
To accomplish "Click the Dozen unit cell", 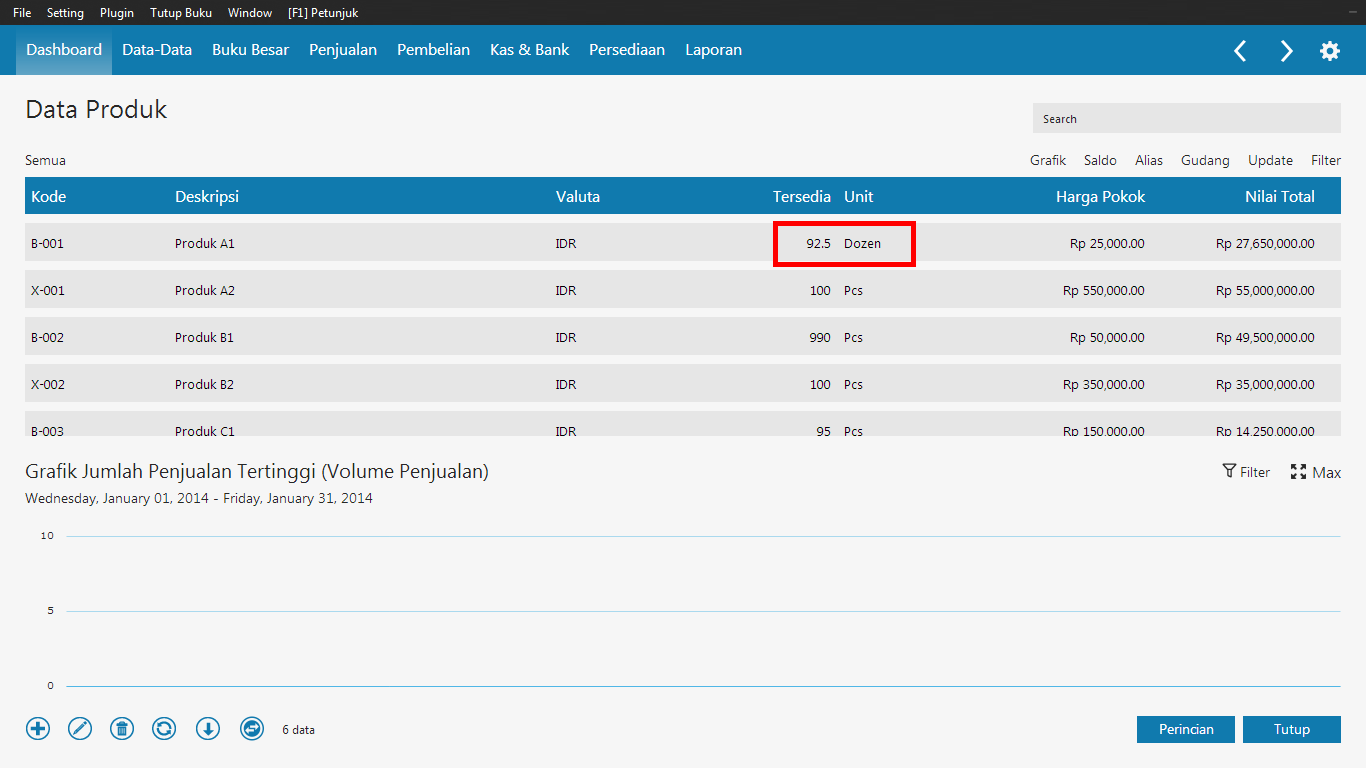I will pos(862,243).
